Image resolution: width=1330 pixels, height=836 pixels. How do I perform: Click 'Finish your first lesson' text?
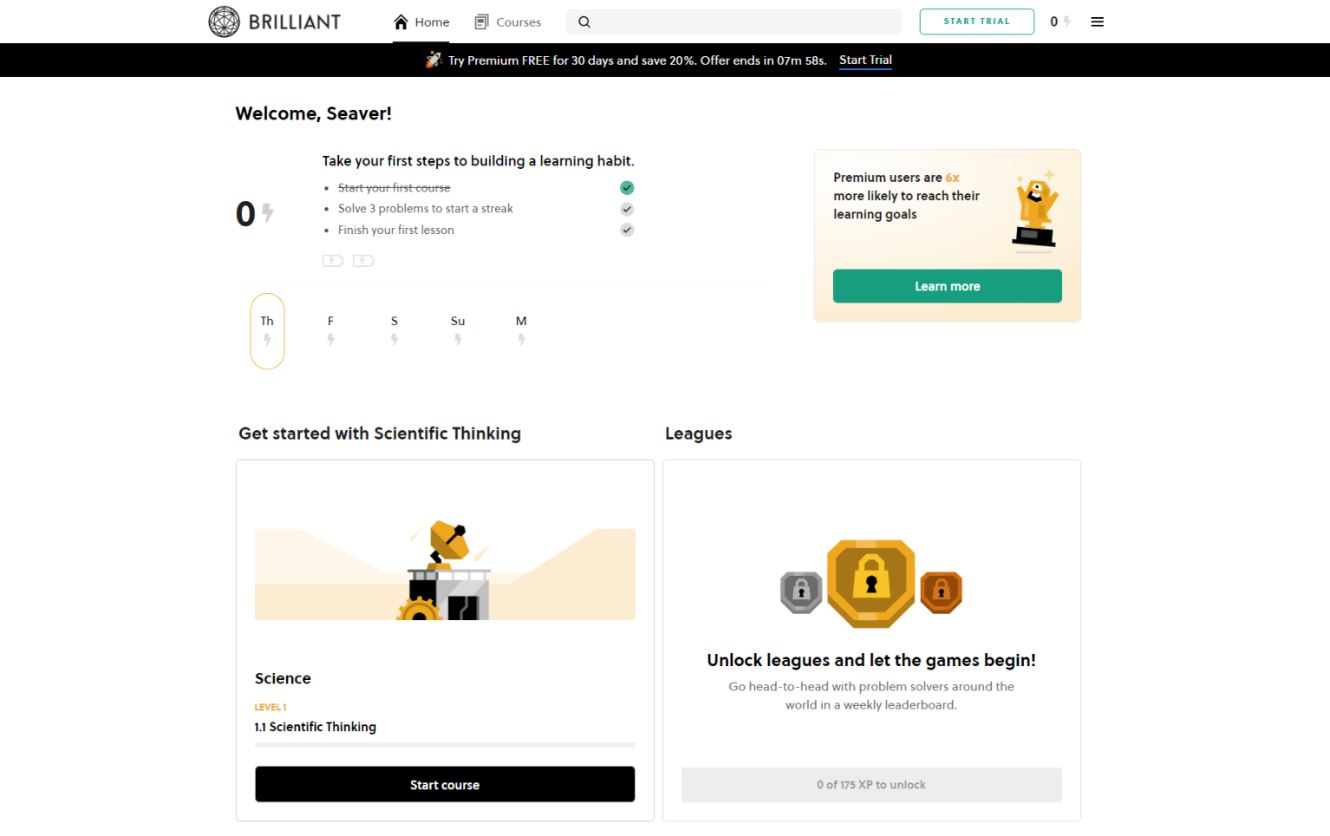pos(396,230)
